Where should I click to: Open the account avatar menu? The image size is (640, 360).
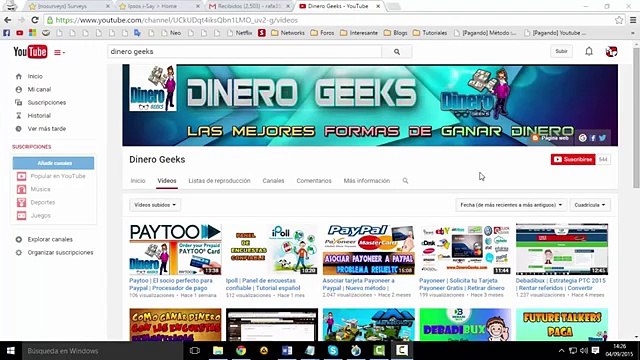point(611,51)
